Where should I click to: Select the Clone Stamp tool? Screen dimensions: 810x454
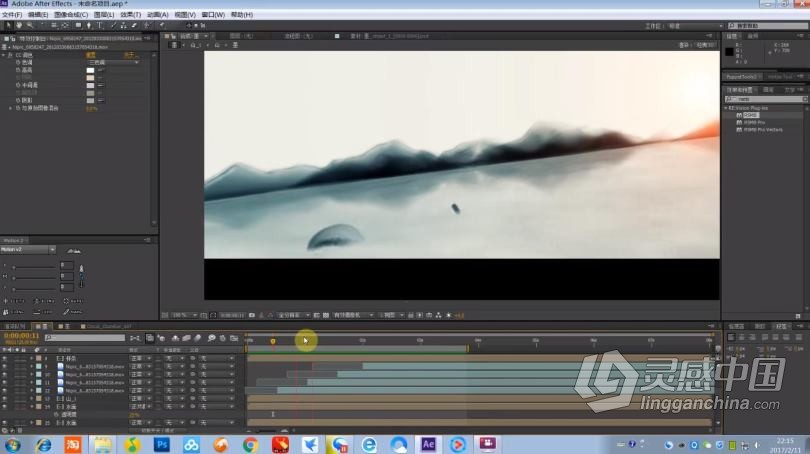click(123, 25)
